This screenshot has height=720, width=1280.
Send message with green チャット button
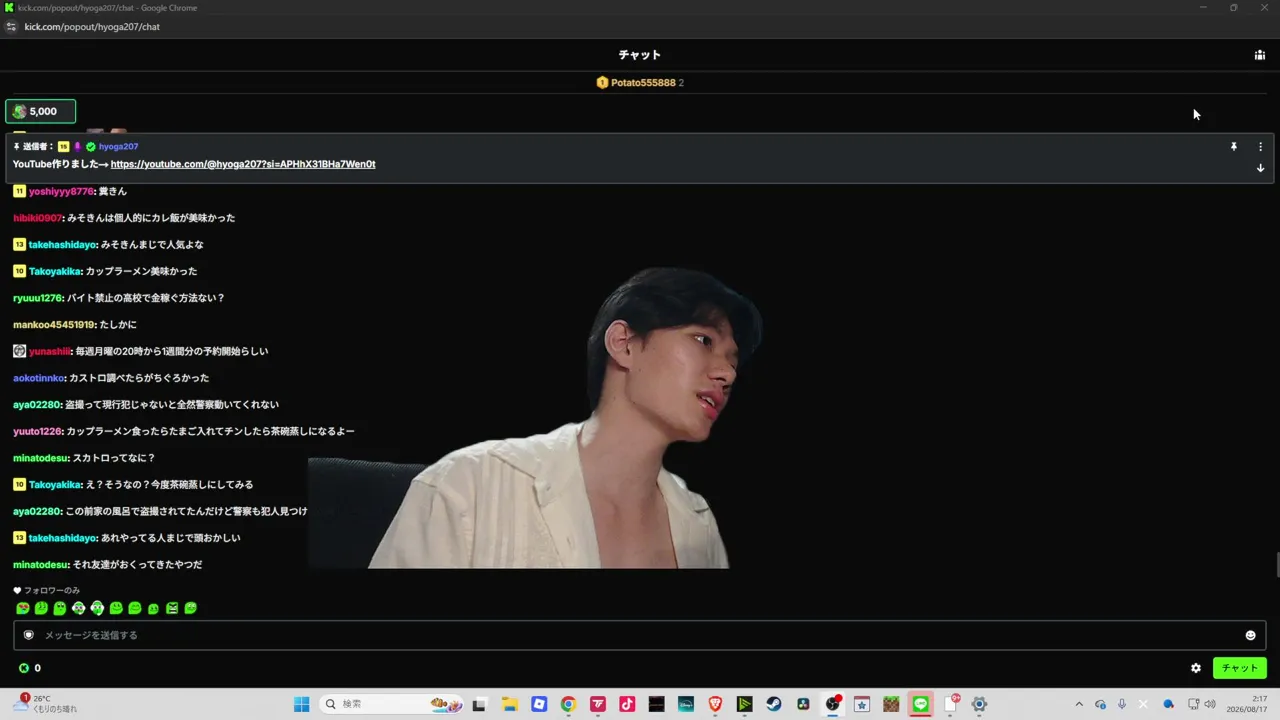tap(1240, 668)
